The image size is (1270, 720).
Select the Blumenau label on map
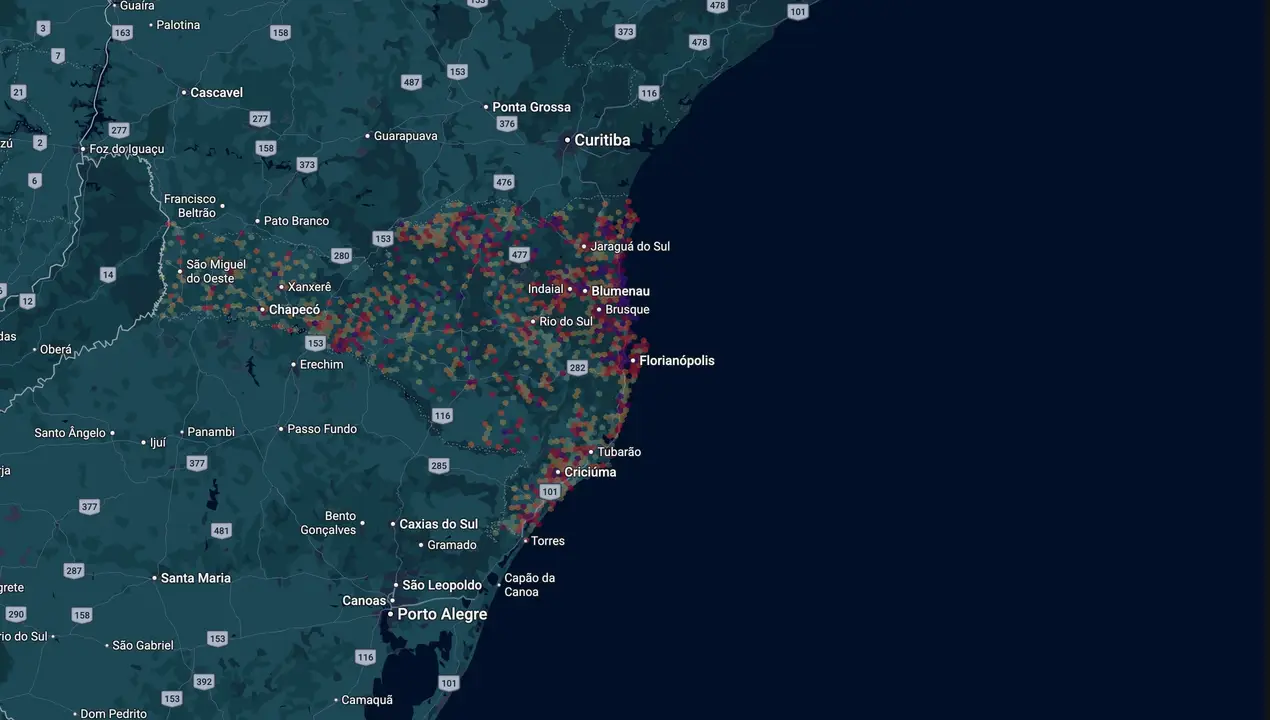620,291
